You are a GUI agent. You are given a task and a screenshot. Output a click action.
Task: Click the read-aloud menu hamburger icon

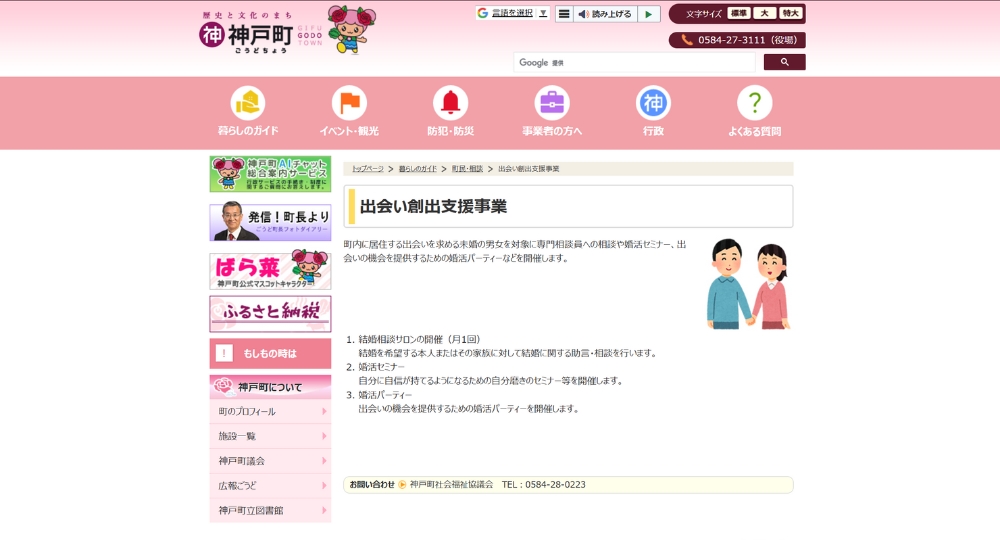tap(564, 13)
